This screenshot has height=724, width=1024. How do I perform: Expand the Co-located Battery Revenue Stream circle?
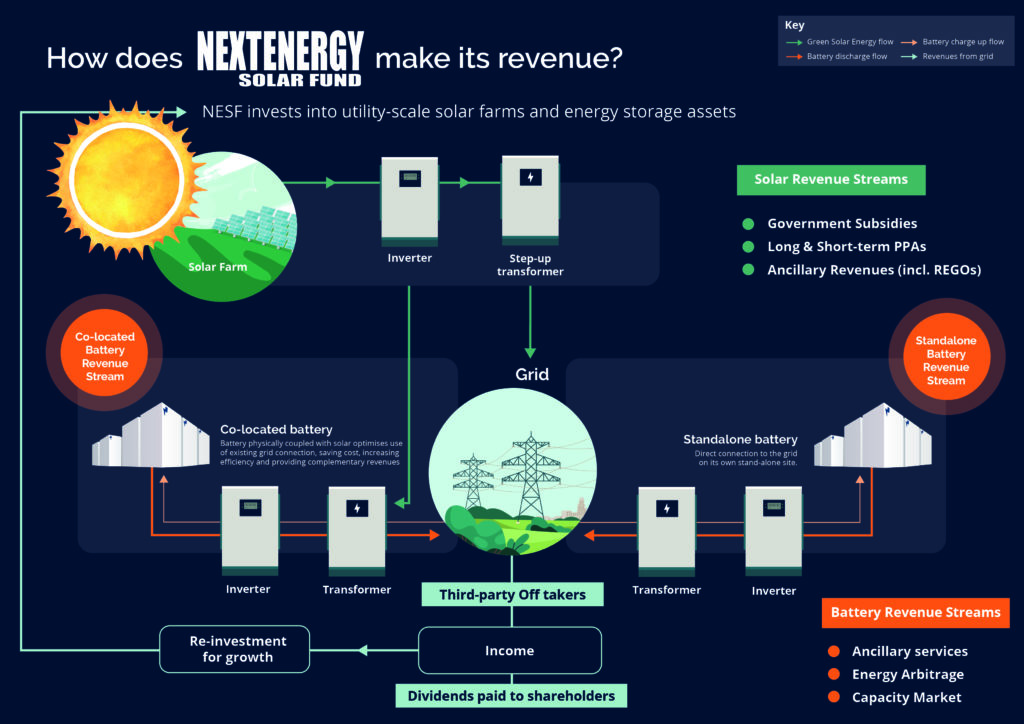click(x=104, y=354)
